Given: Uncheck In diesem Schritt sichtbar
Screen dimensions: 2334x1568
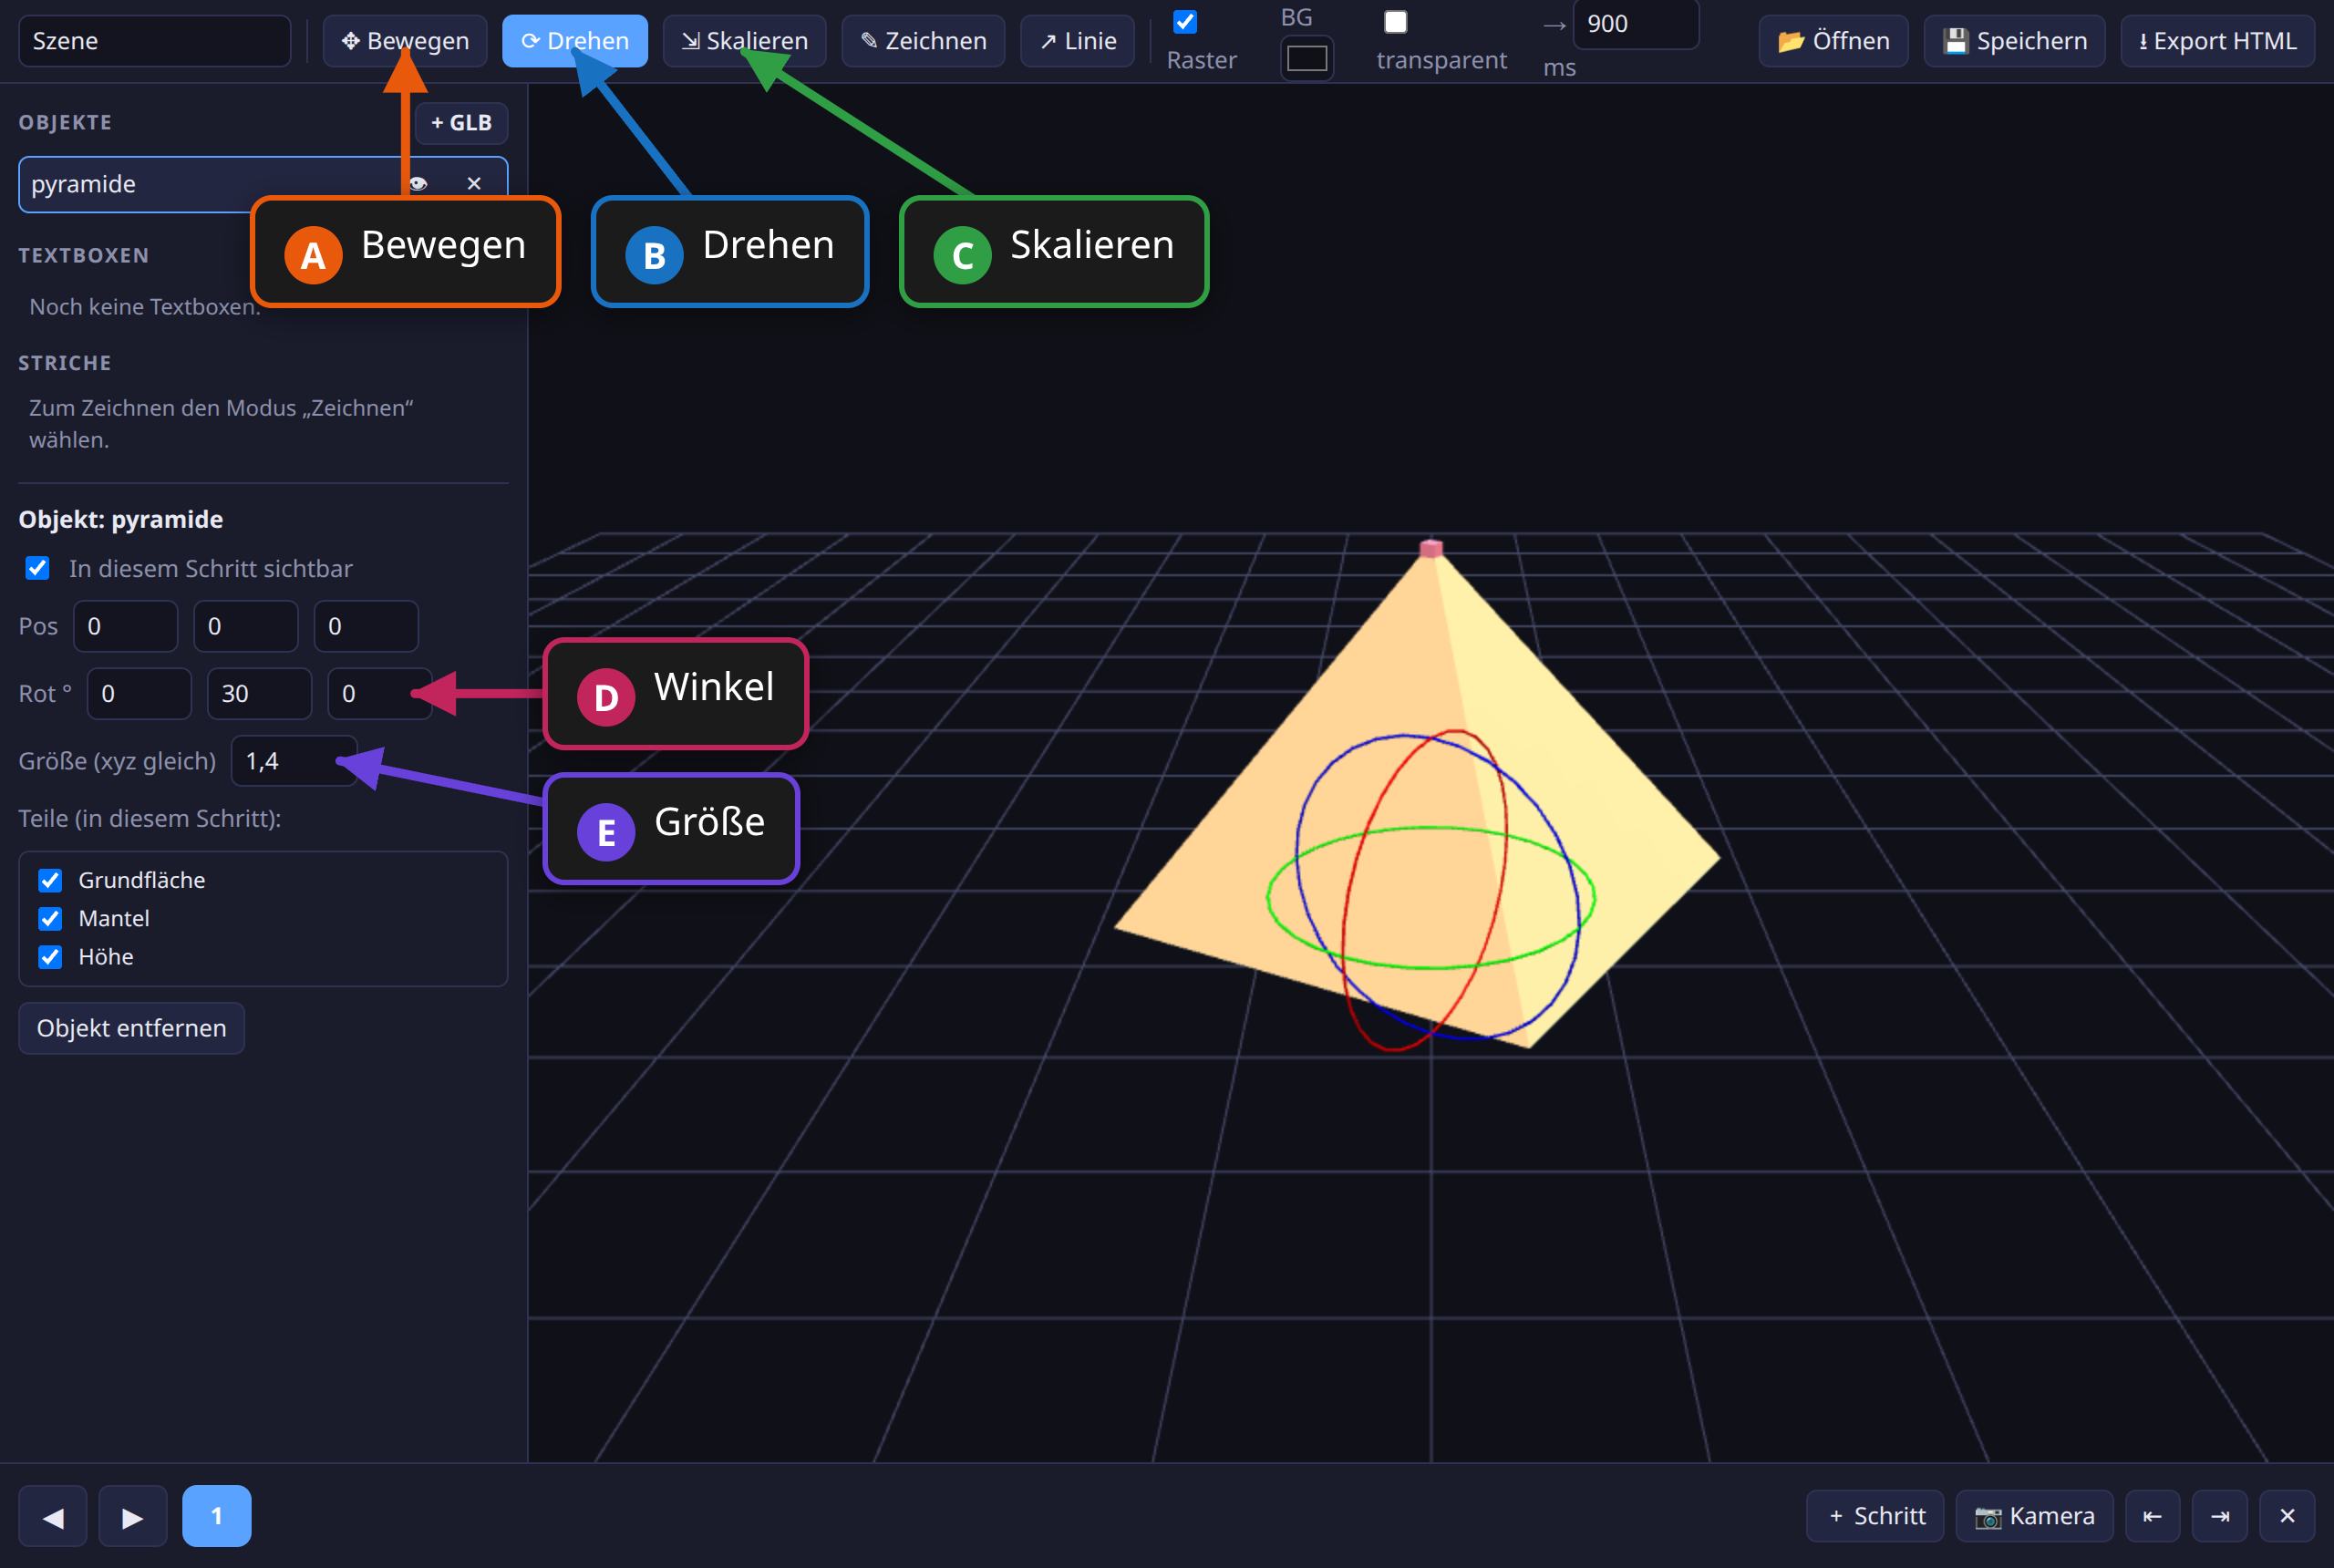Looking at the screenshot, I should pos(37,568).
